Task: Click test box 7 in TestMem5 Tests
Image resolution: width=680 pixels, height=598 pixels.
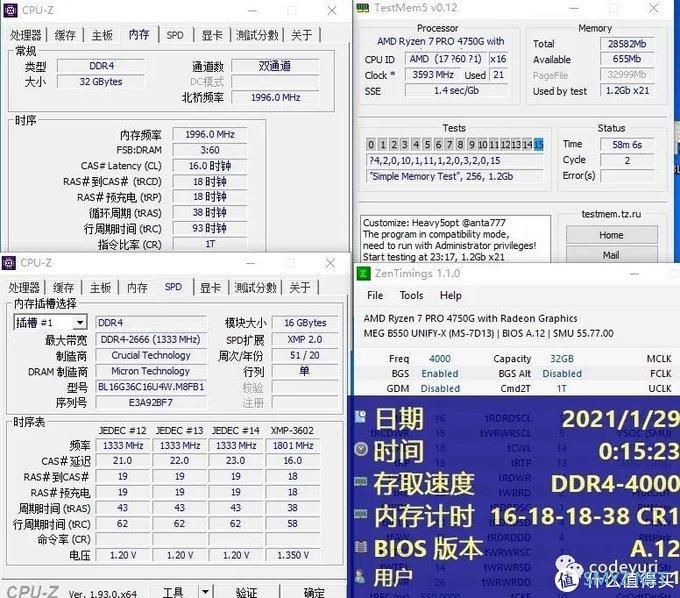Action: tap(449, 144)
